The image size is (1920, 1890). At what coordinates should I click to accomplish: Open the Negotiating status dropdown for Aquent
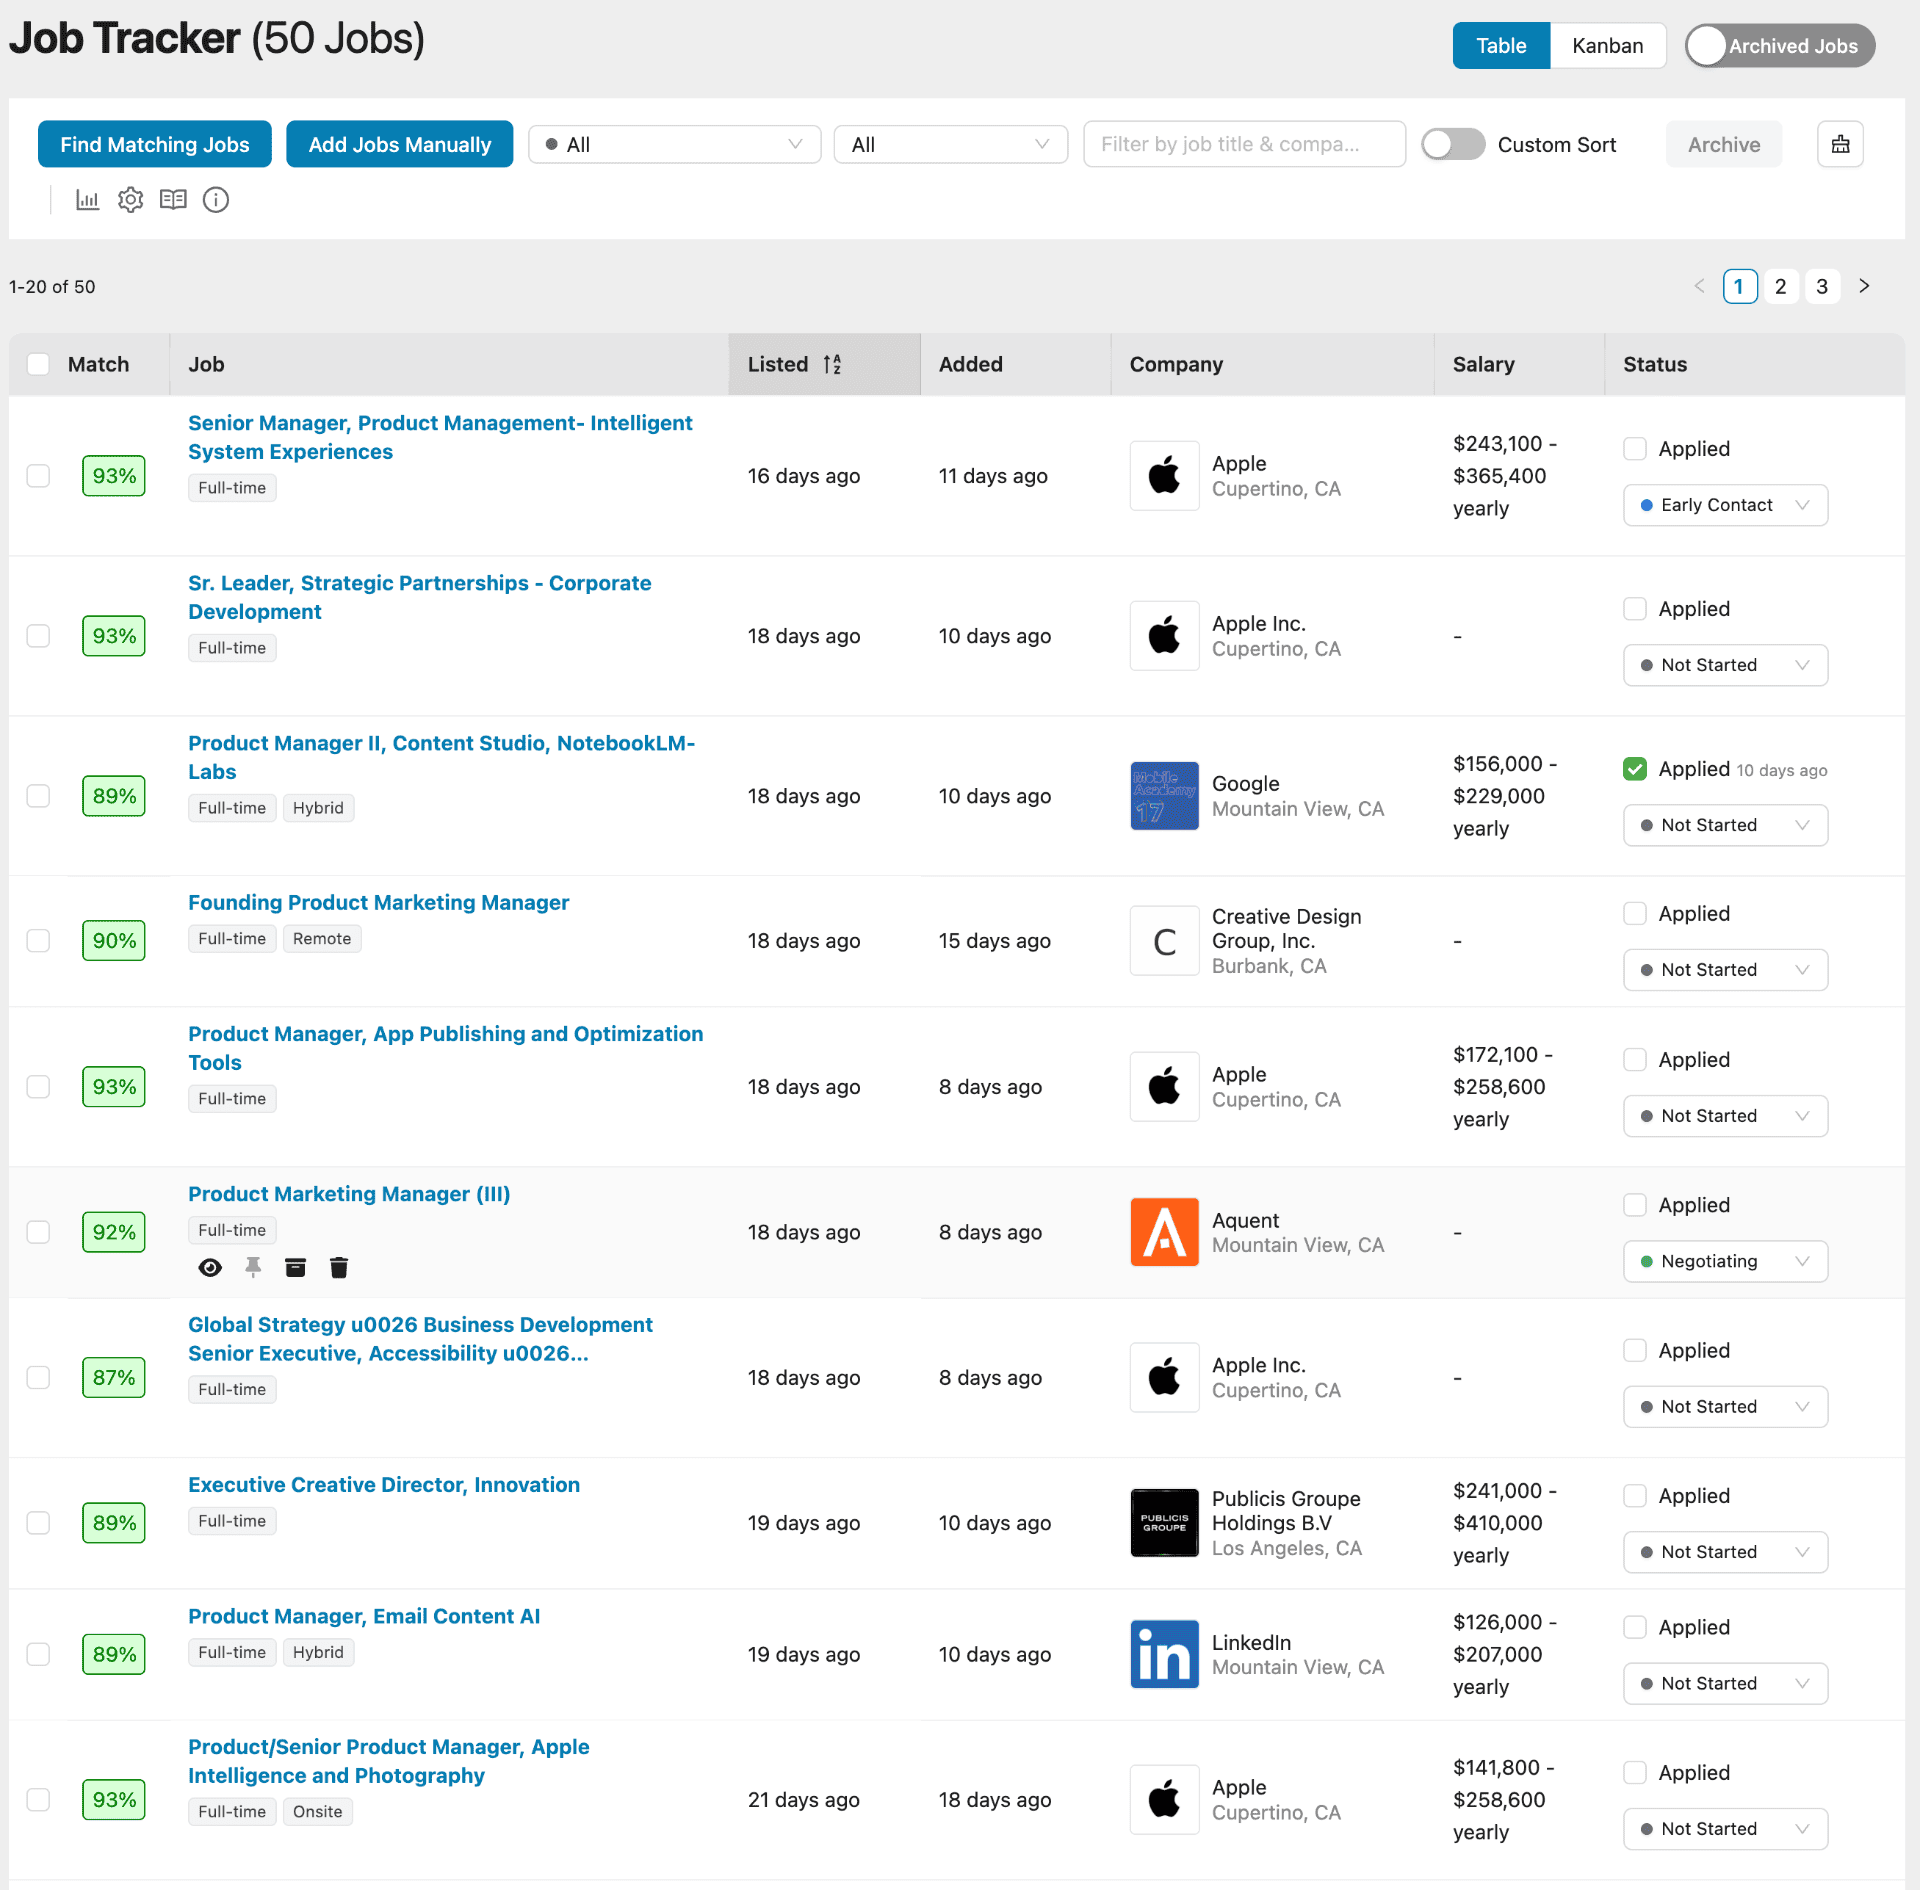pos(1725,1261)
